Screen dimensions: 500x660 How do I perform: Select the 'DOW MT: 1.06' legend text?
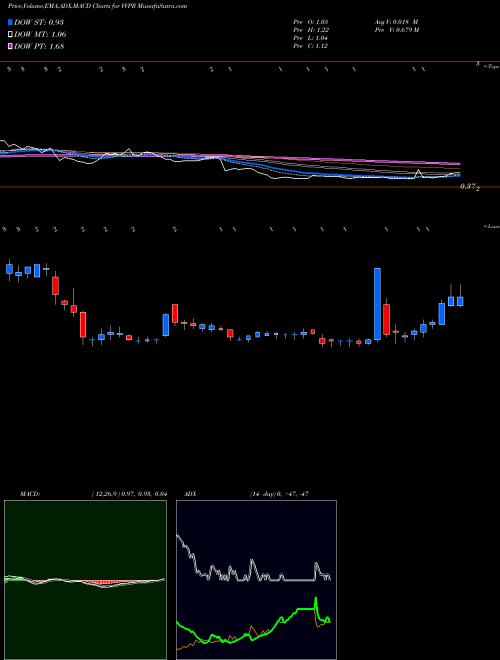click(40, 35)
